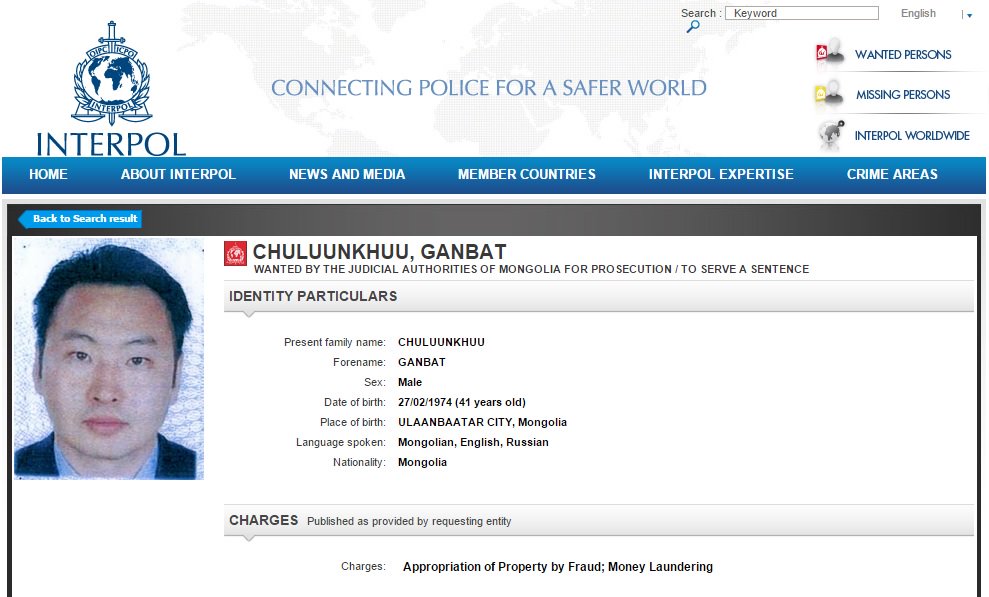Follow the WANTED PERSONS text link
Viewport: 989px width, 597px height.
pos(903,55)
